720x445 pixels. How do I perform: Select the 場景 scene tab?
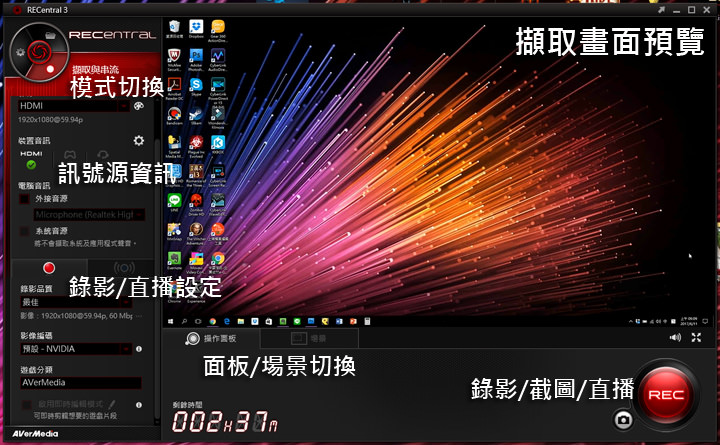pos(309,338)
